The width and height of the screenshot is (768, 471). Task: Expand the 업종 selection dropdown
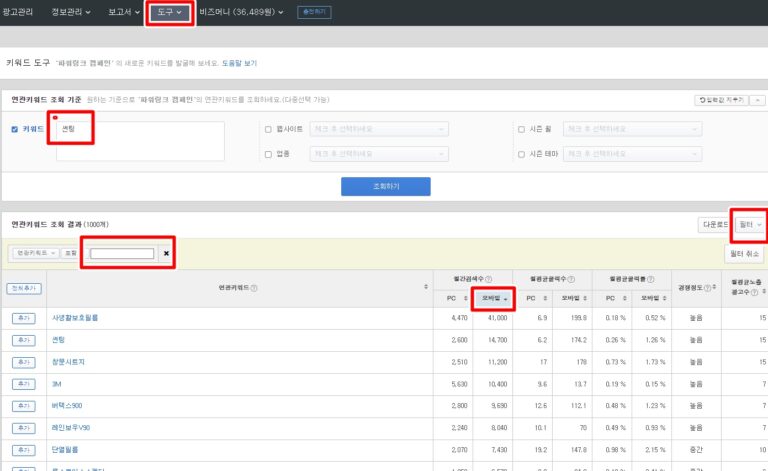(x=380, y=154)
